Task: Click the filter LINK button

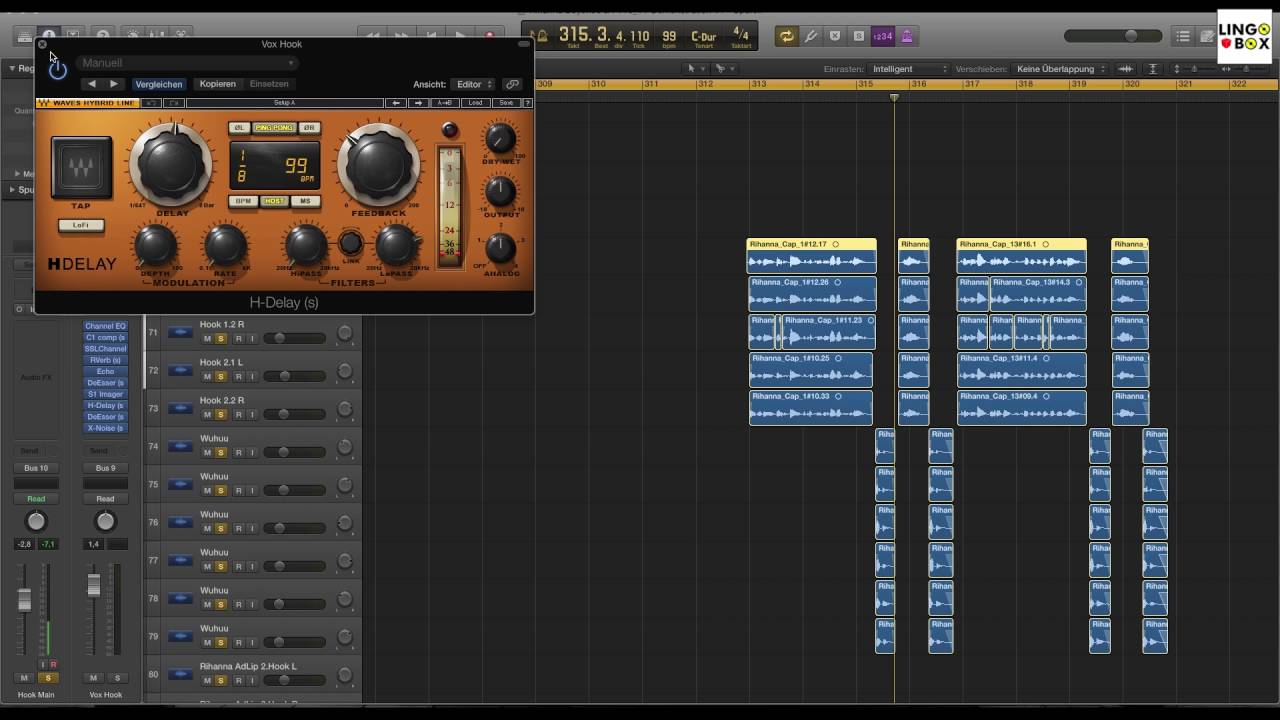Action: pyautogui.click(x=350, y=243)
